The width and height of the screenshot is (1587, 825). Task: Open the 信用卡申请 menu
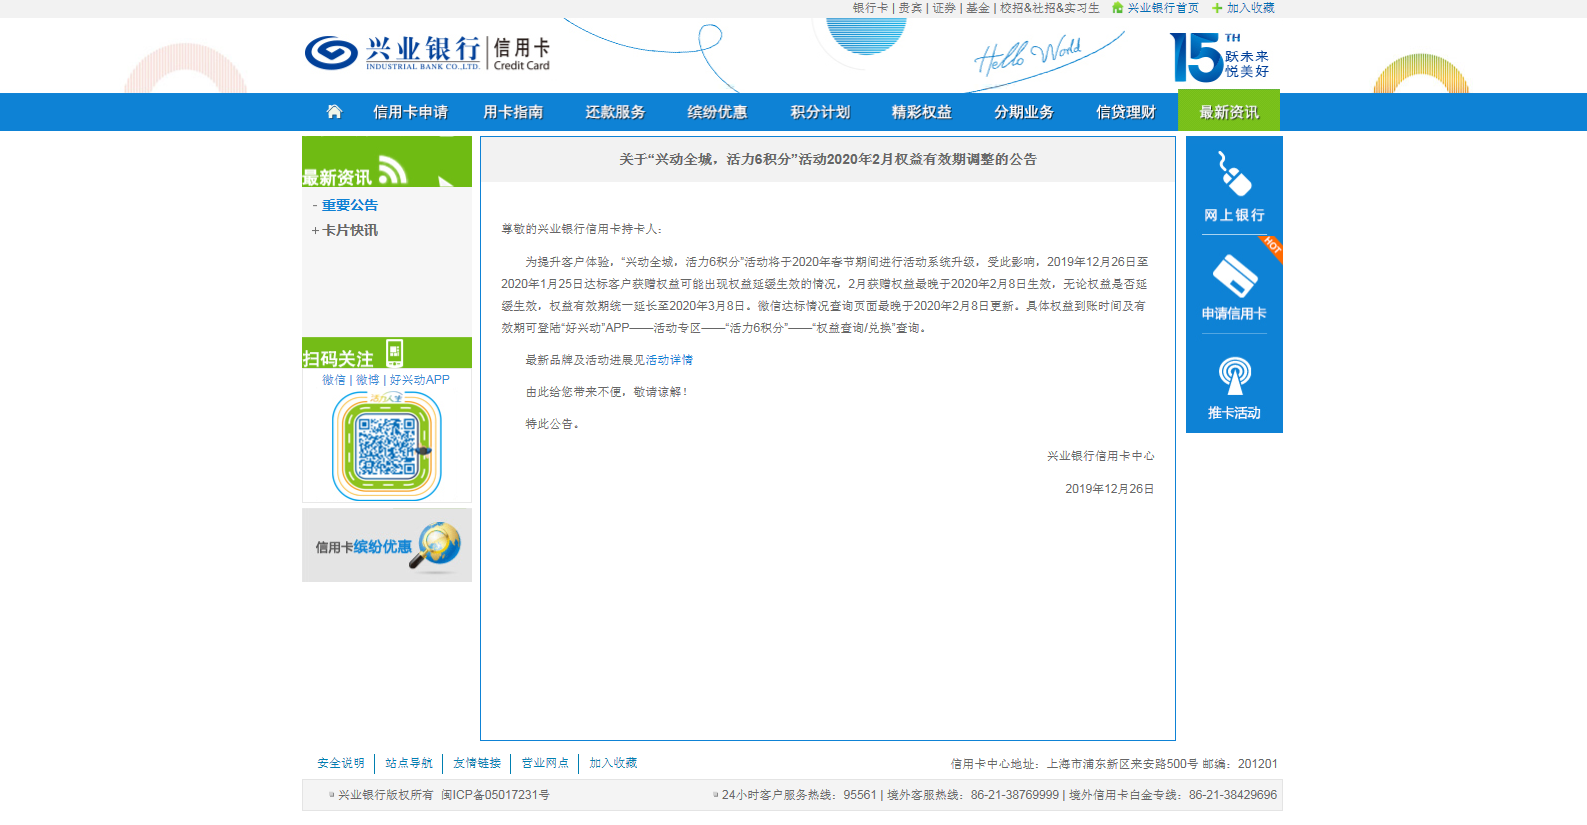(410, 112)
